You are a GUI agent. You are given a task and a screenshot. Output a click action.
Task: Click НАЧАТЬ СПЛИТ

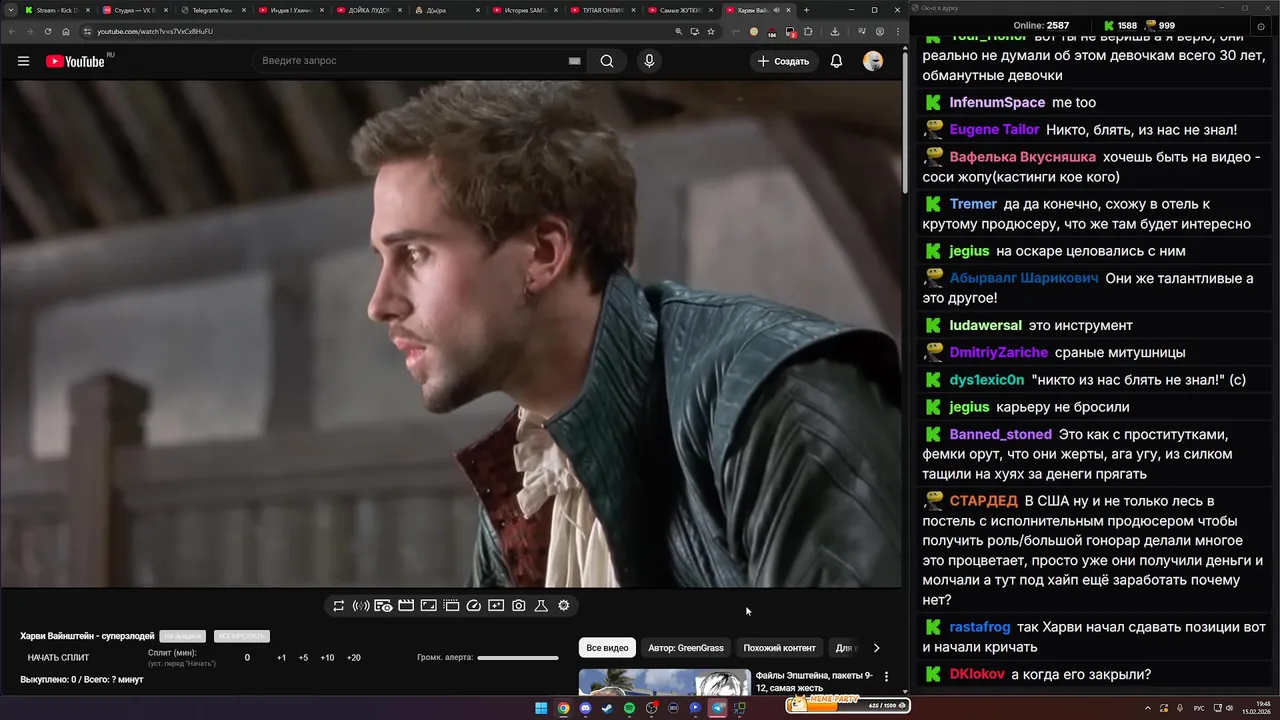pyautogui.click(x=58, y=658)
